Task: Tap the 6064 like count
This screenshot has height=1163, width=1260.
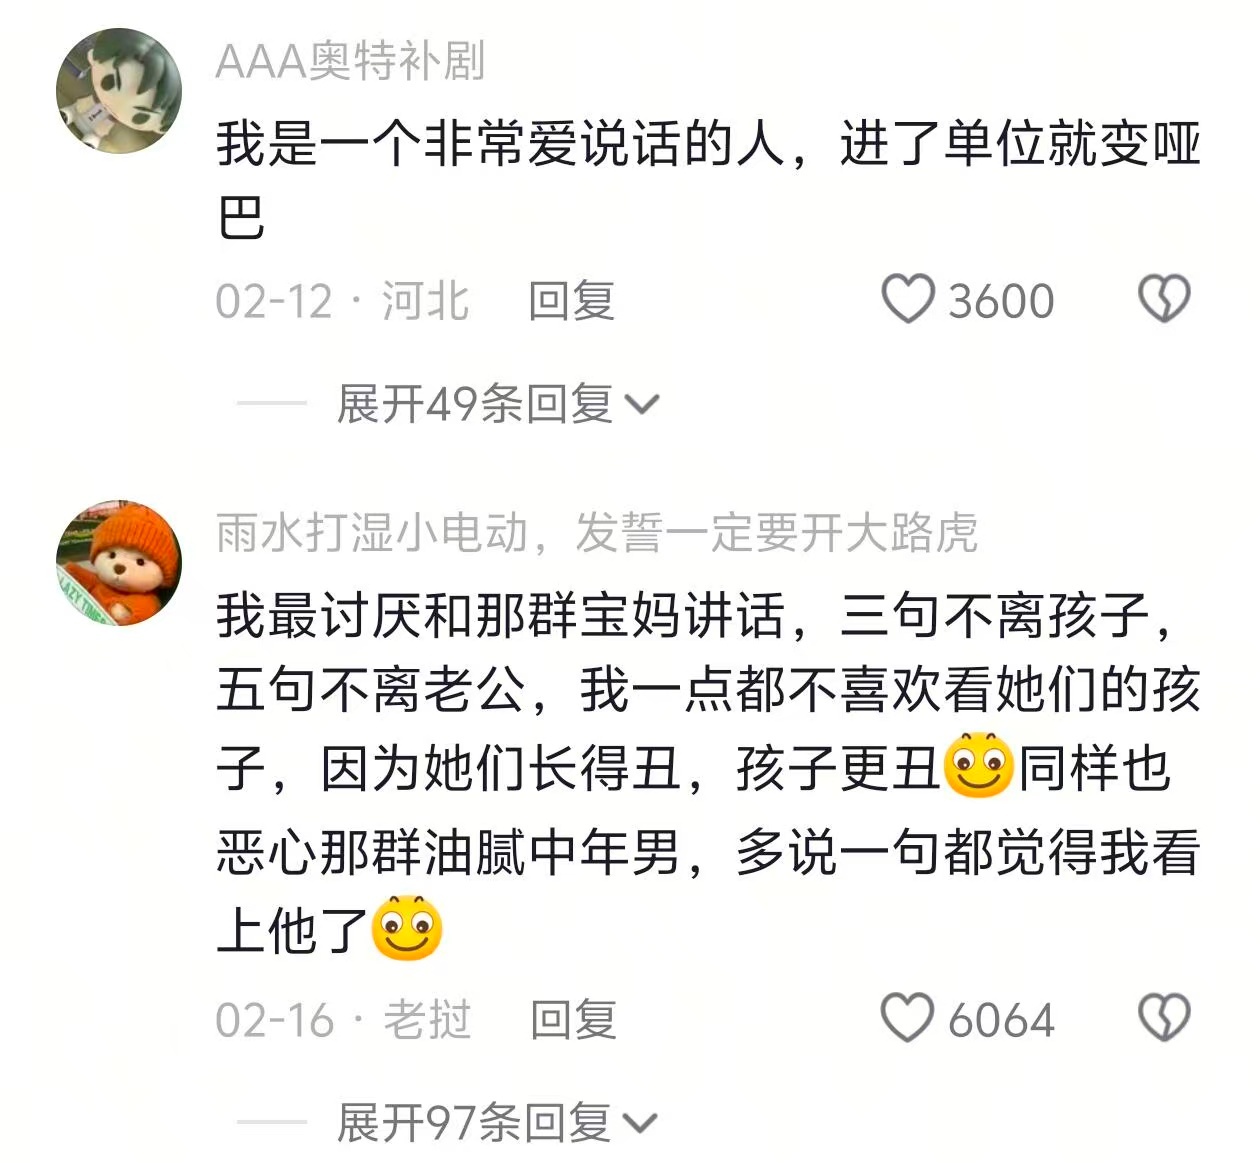Action: pyautogui.click(x=1001, y=1020)
